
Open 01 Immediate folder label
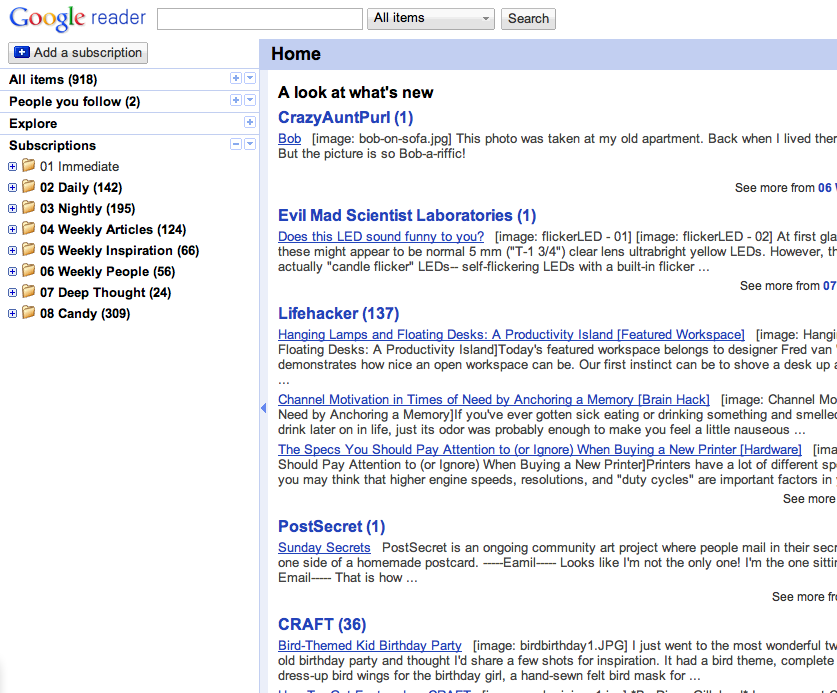80,167
